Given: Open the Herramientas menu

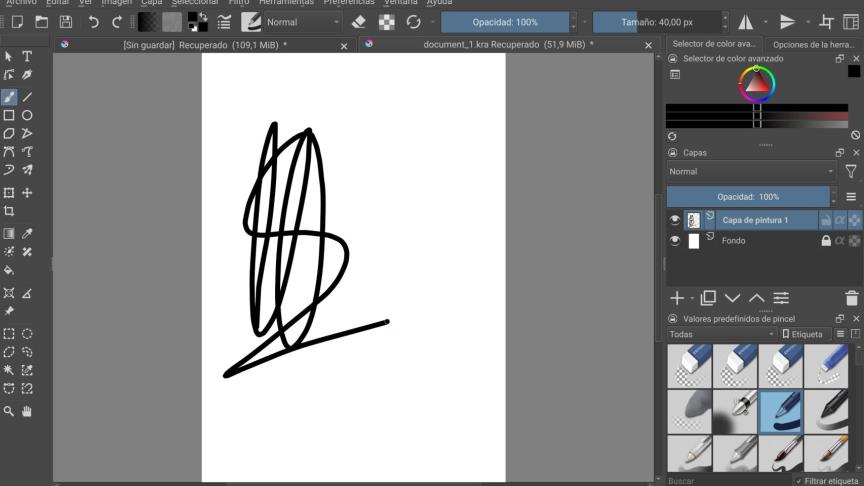Looking at the screenshot, I should (x=286, y=2).
